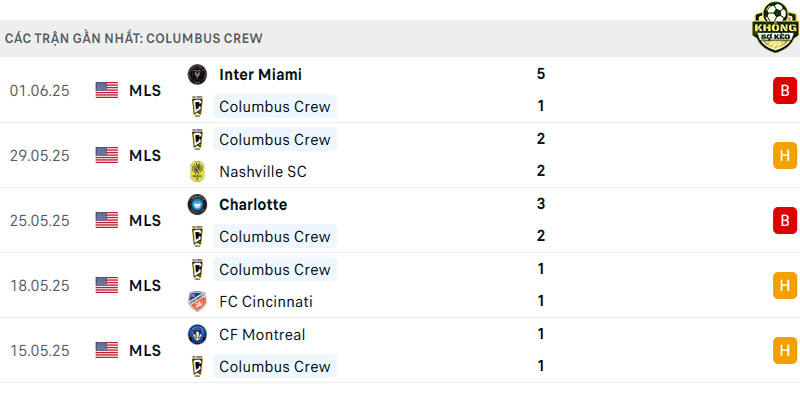Open the Inter Miami team link
The width and height of the screenshot is (800, 400).
click(x=260, y=74)
